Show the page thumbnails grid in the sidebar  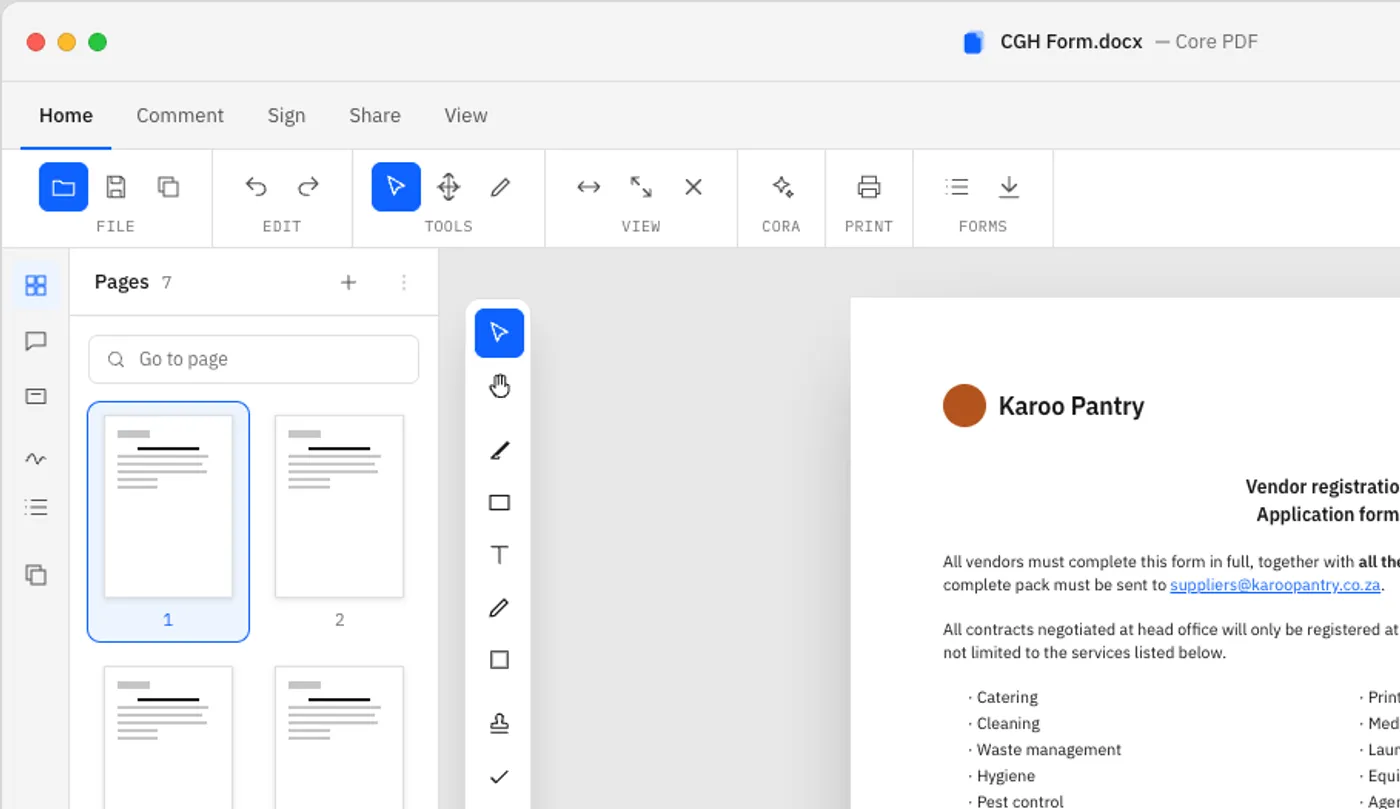pyautogui.click(x=36, y=286)
